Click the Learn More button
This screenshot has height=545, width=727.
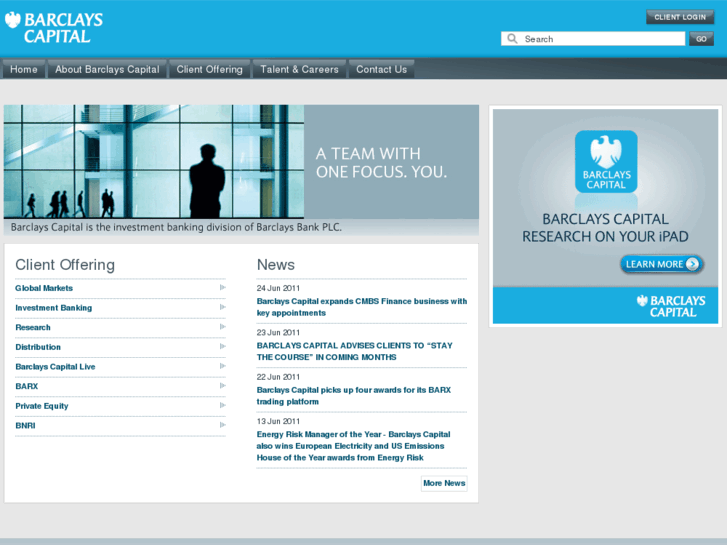[662, 264]
